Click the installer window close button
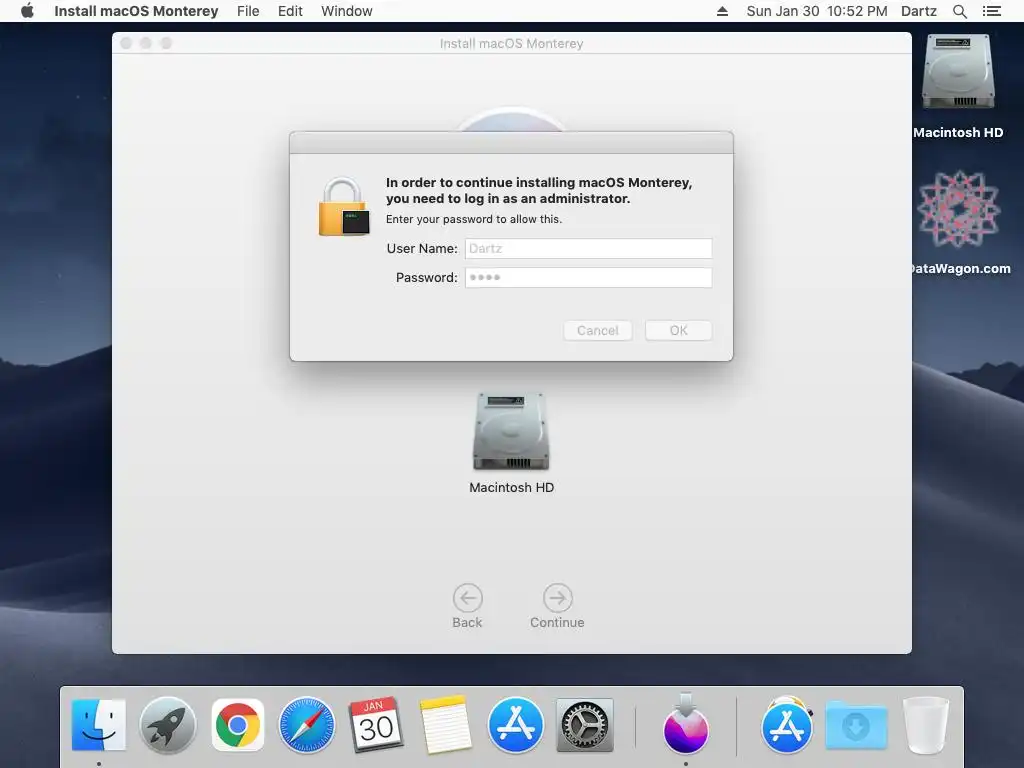Viewport: 1024px width, 768px height. [126, 43]
